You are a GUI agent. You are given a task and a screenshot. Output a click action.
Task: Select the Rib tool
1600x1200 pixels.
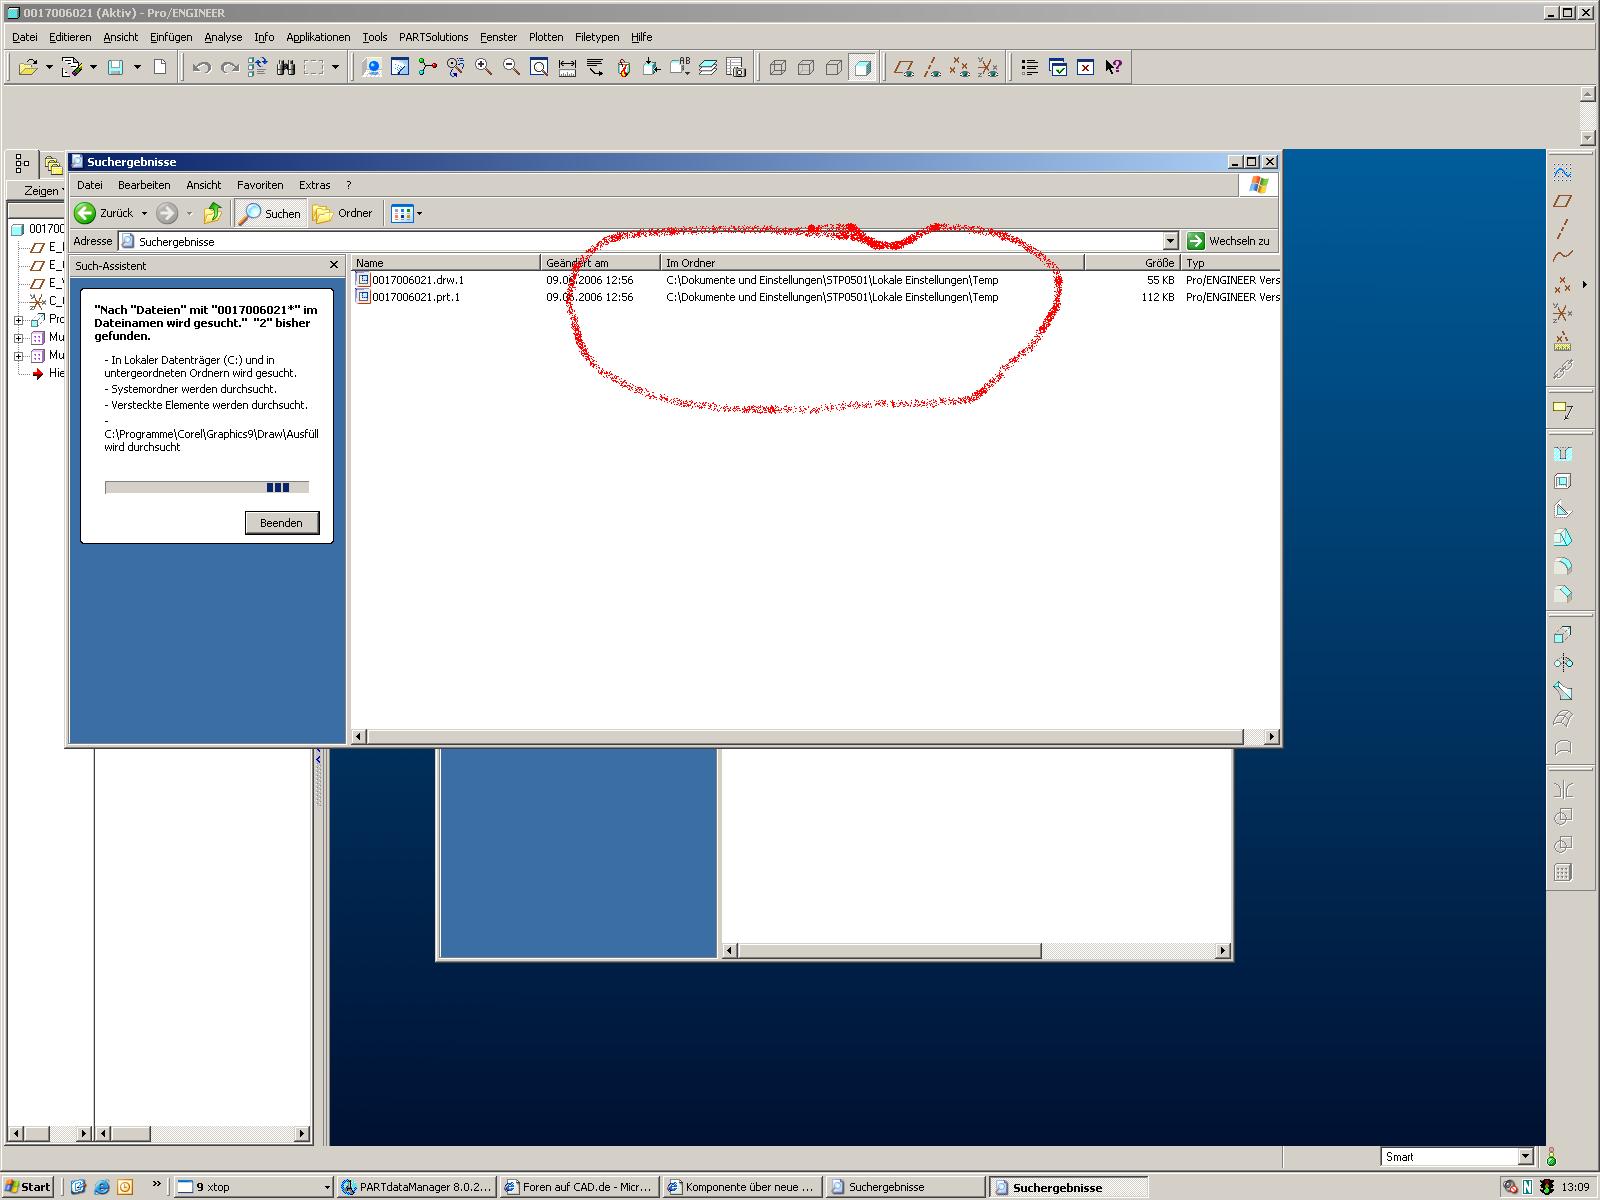pos(1563,509)
